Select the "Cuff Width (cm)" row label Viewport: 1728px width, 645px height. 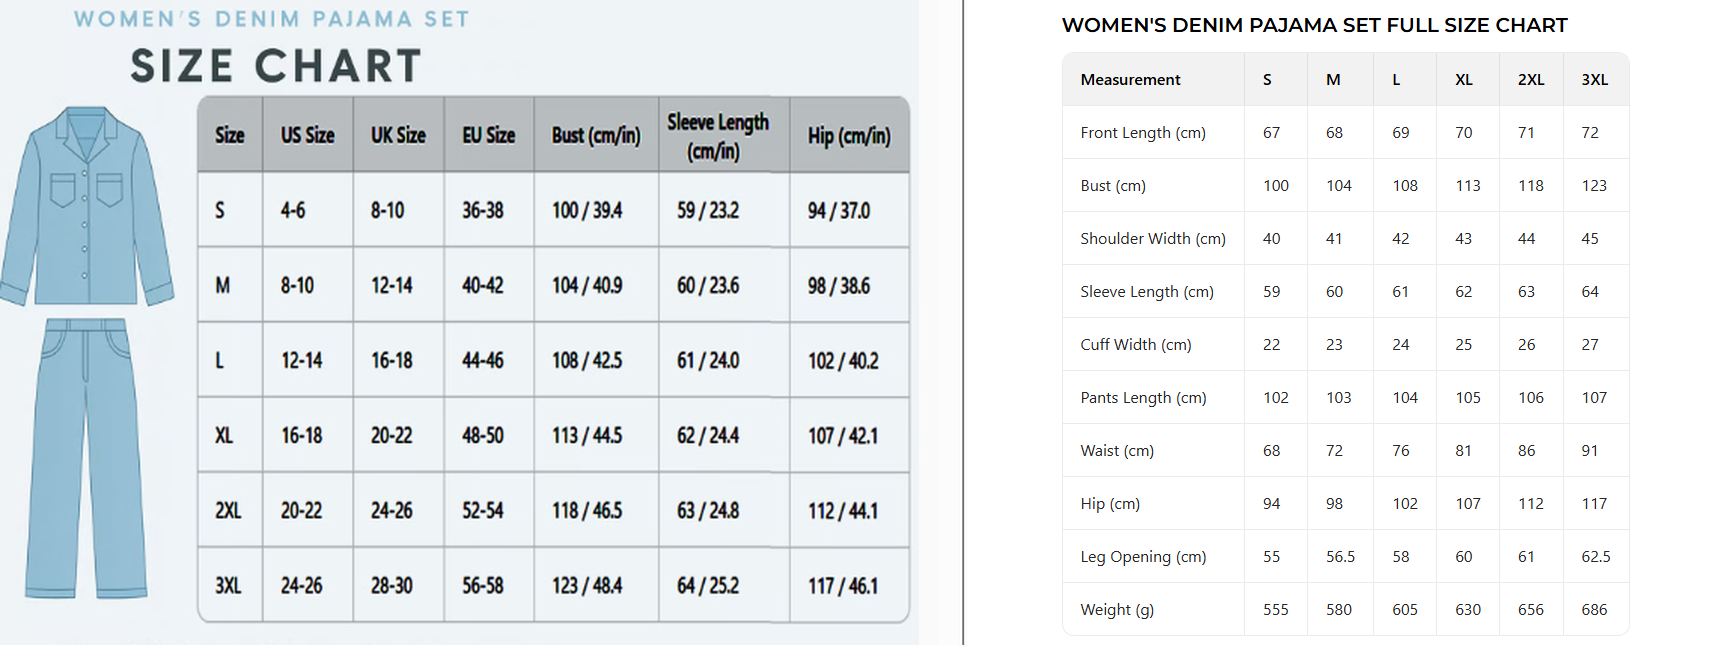click(1136, 344)
